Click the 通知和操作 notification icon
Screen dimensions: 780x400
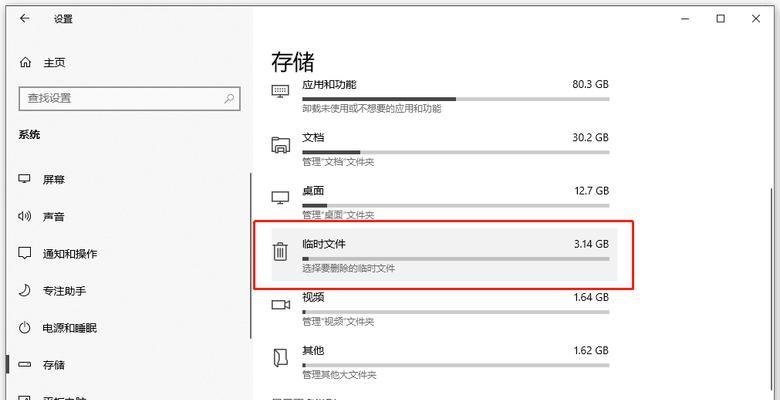(x=25, y=253)
